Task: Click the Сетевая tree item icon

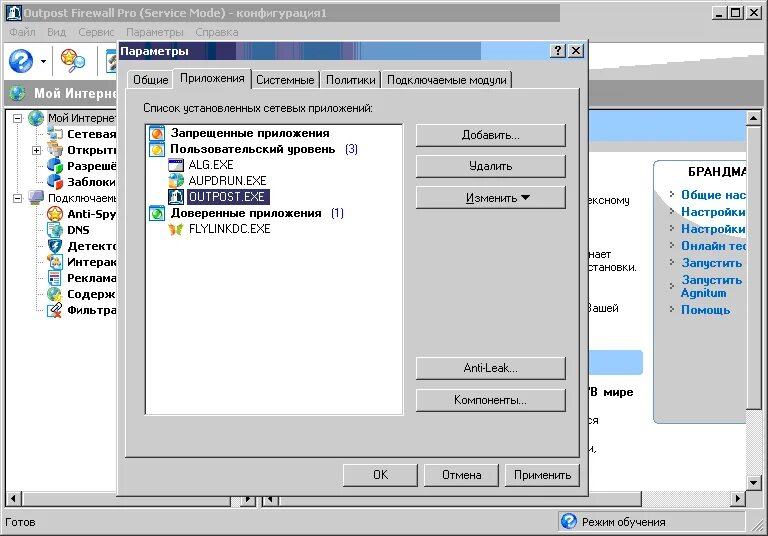Action: 55,134
